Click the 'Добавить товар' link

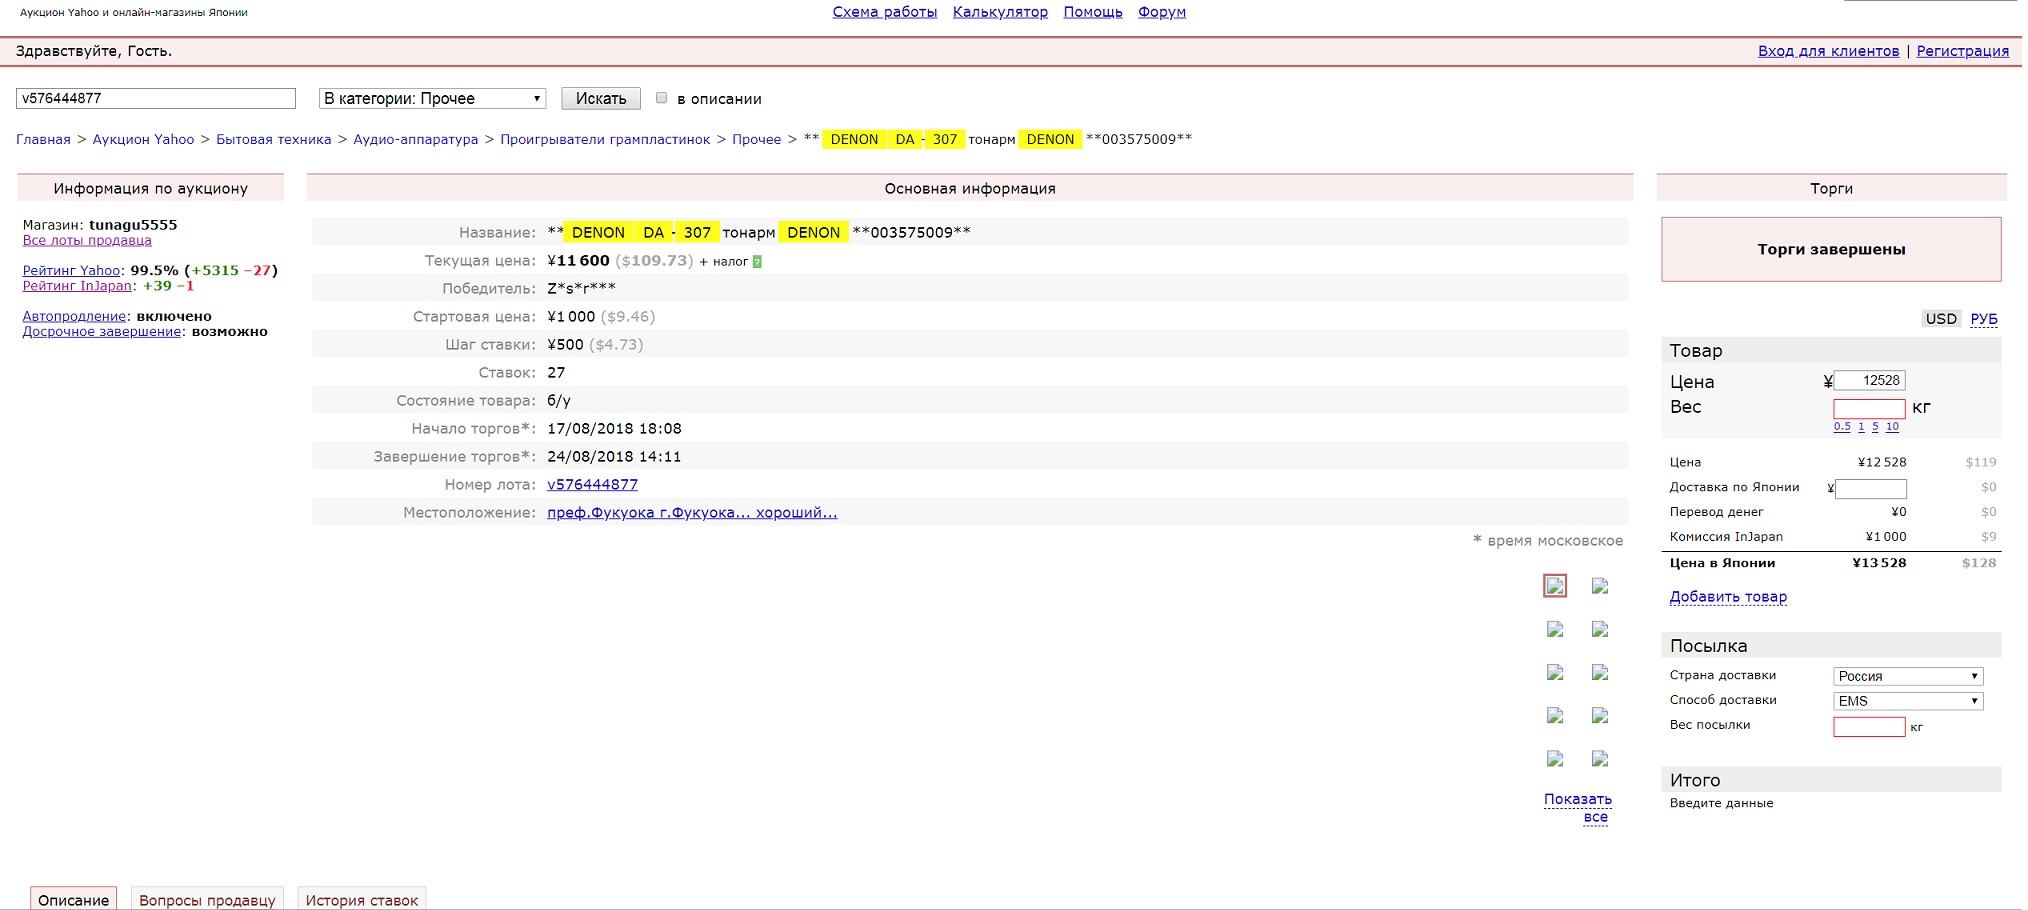[1727, 597]
